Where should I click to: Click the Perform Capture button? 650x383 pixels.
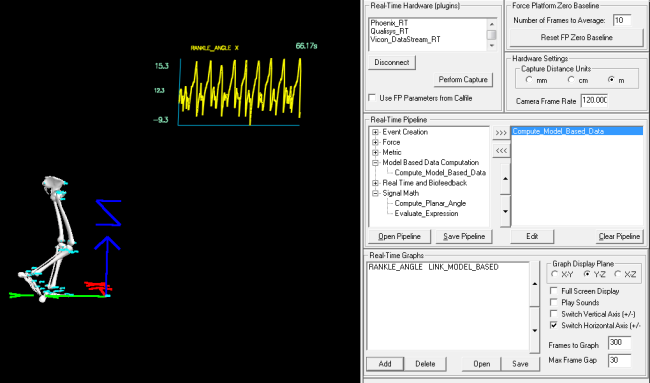(x=463, y=80)
